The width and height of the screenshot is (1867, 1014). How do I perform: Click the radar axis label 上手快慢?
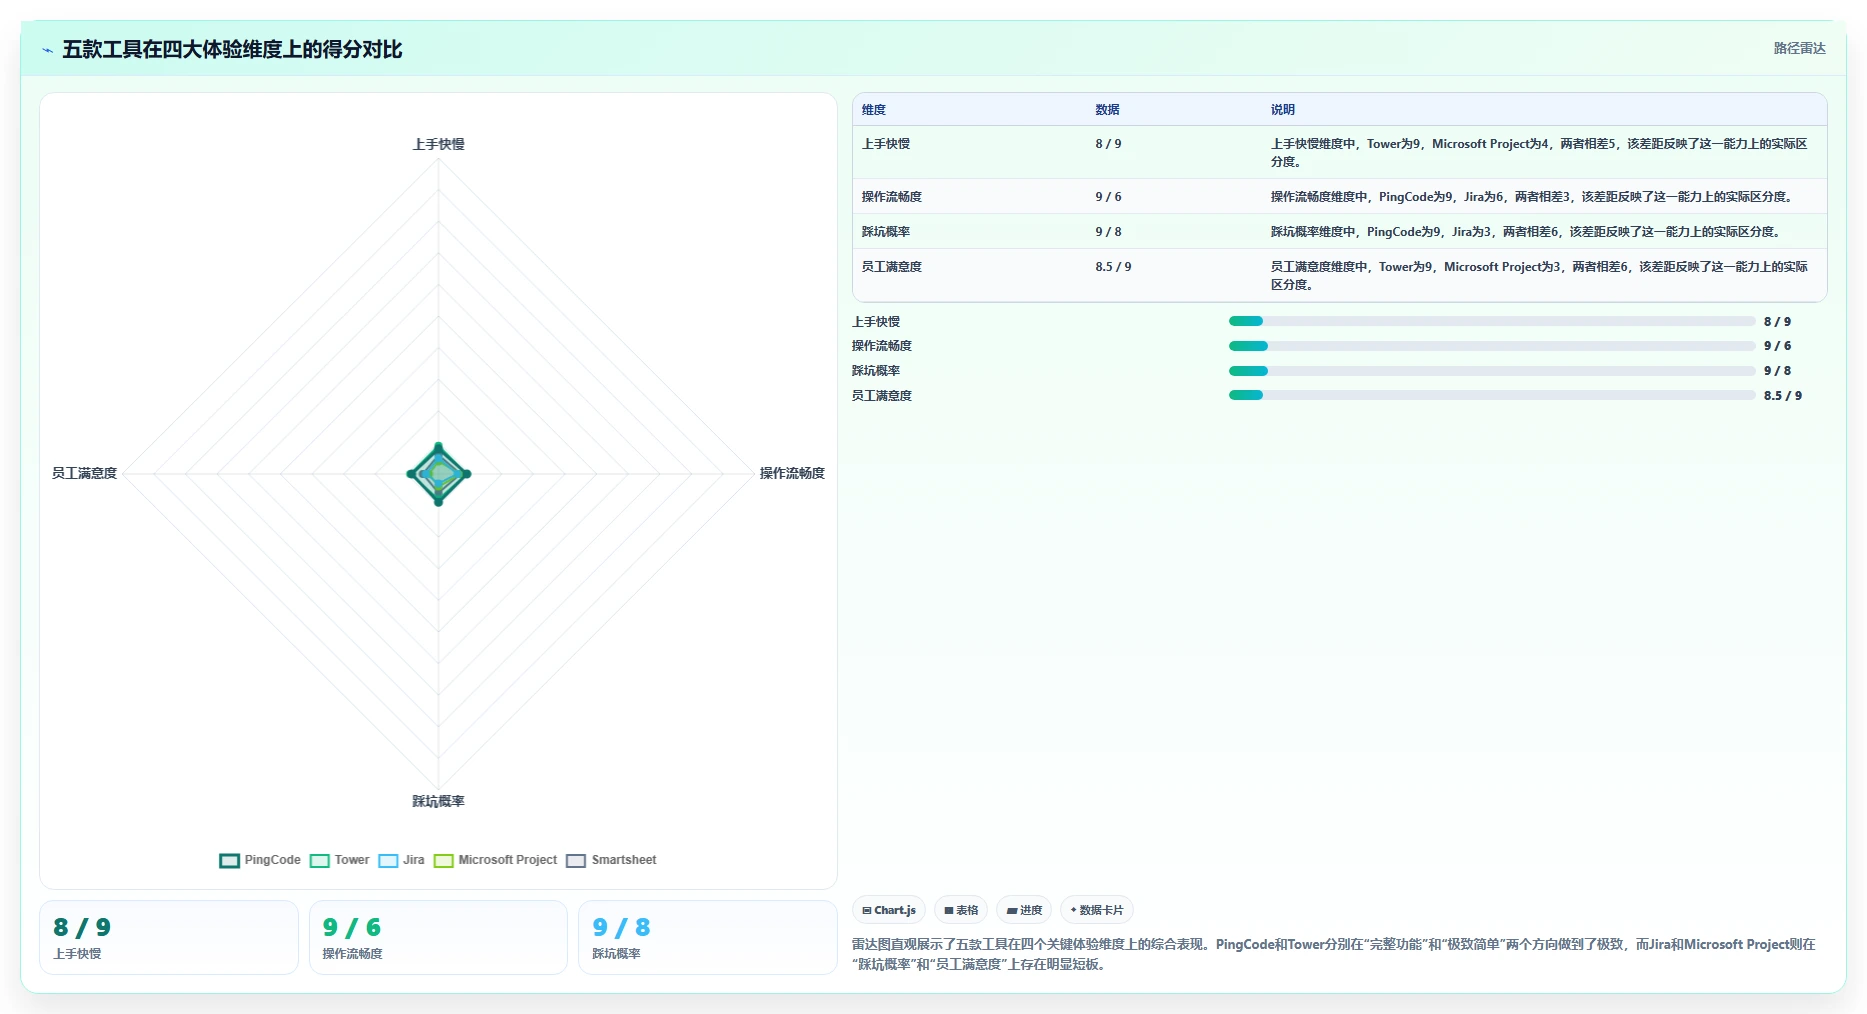tap(438, 144)
